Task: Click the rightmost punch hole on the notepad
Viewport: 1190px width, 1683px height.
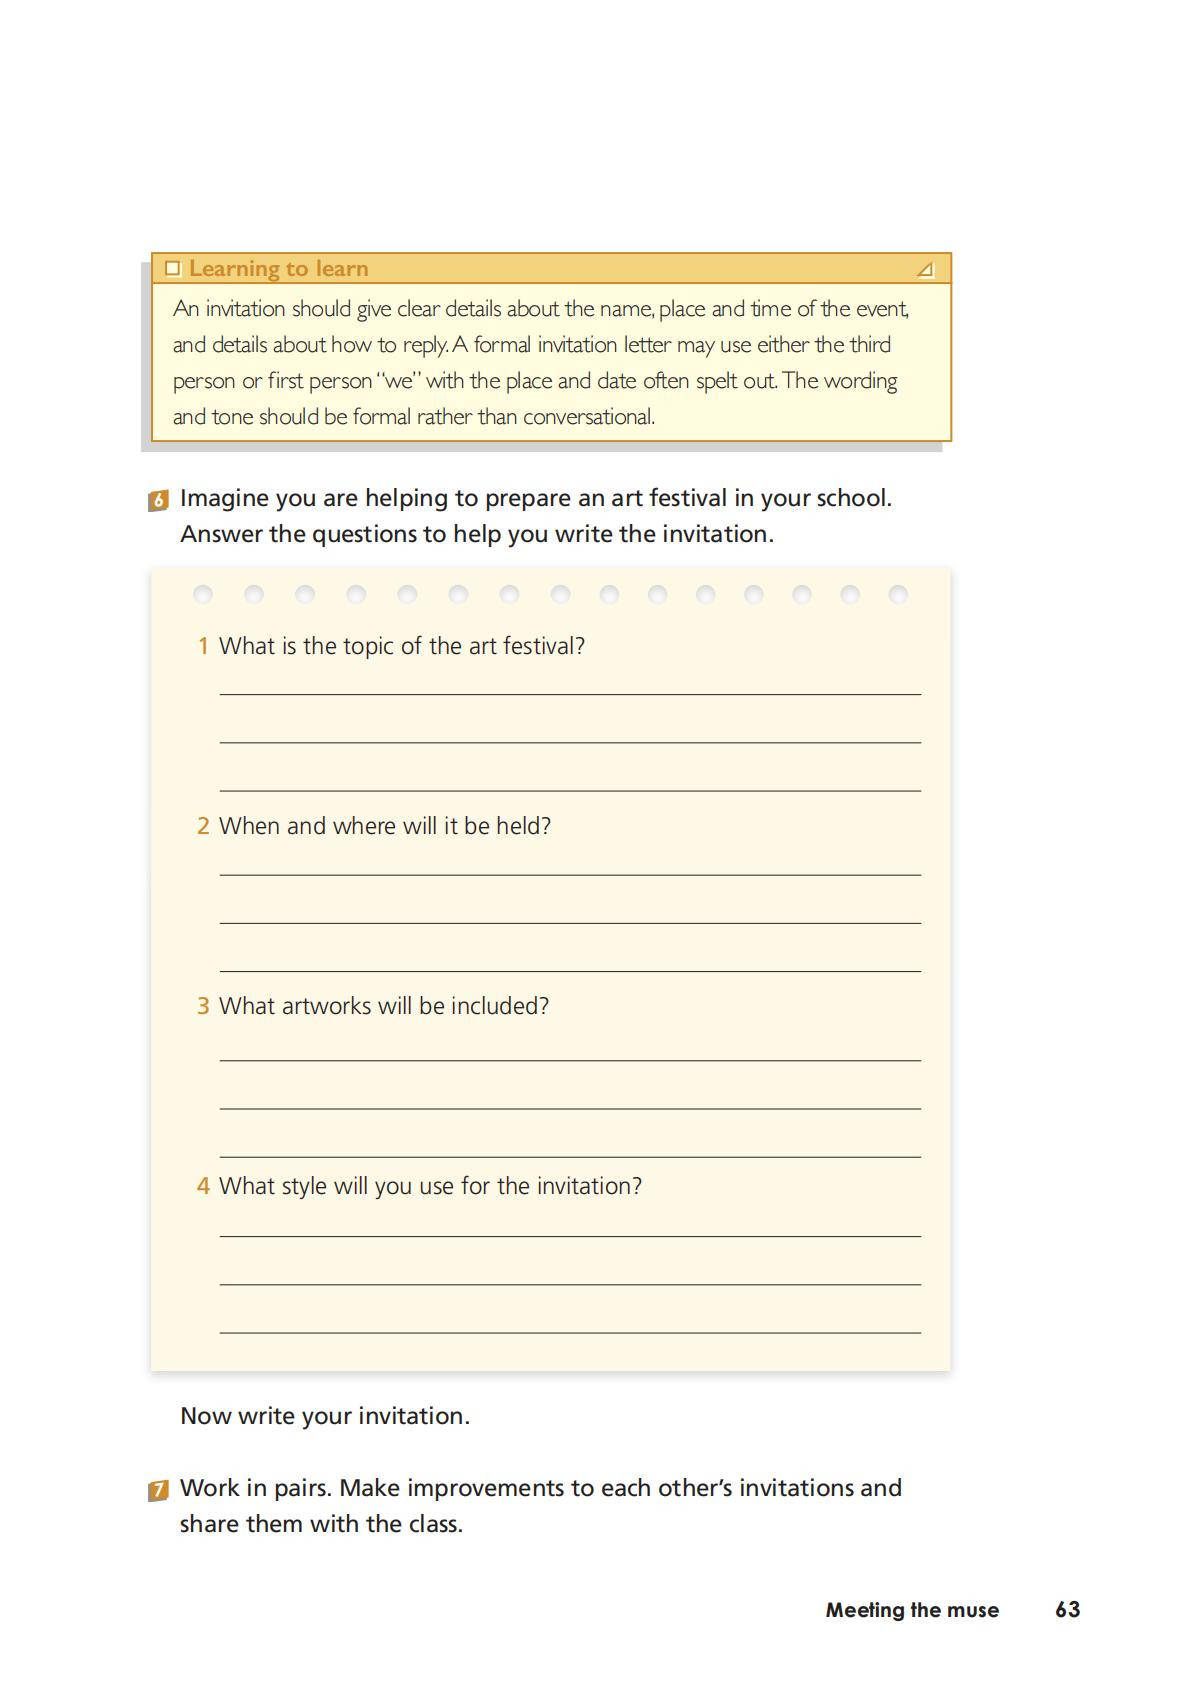Action: click(x=898, y=595)
